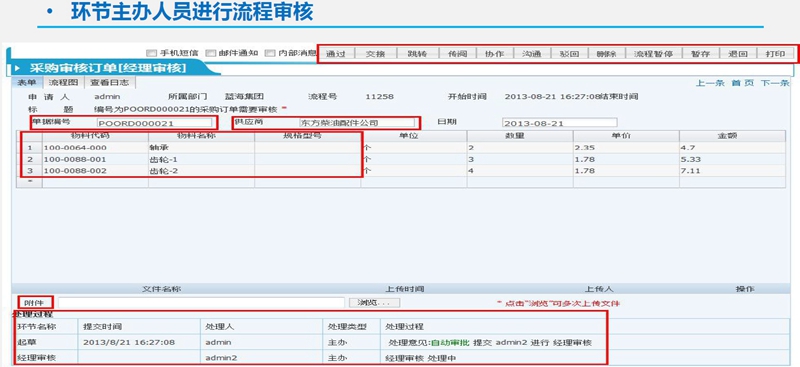
Task: Go to 下一条 next record link
Action: (x=775, y=83)
